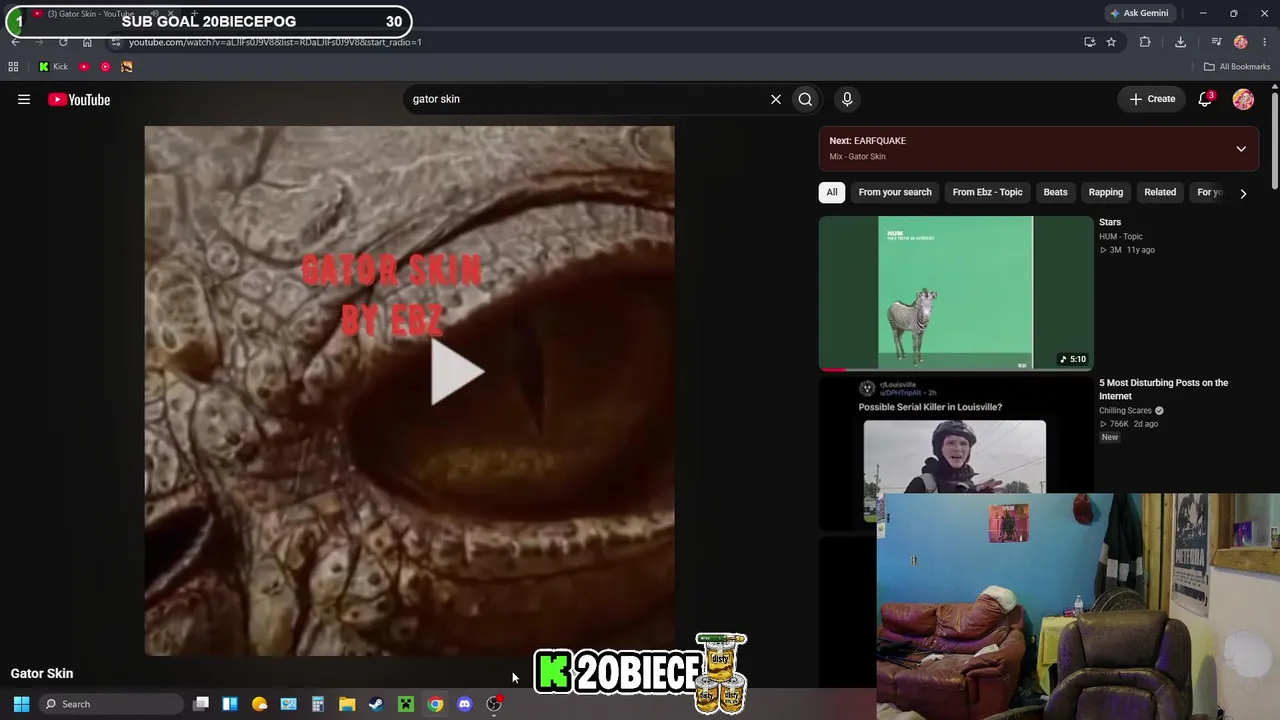
Task: Open Chrome apps grid in bookmarks bar
Action: [13, 67]
